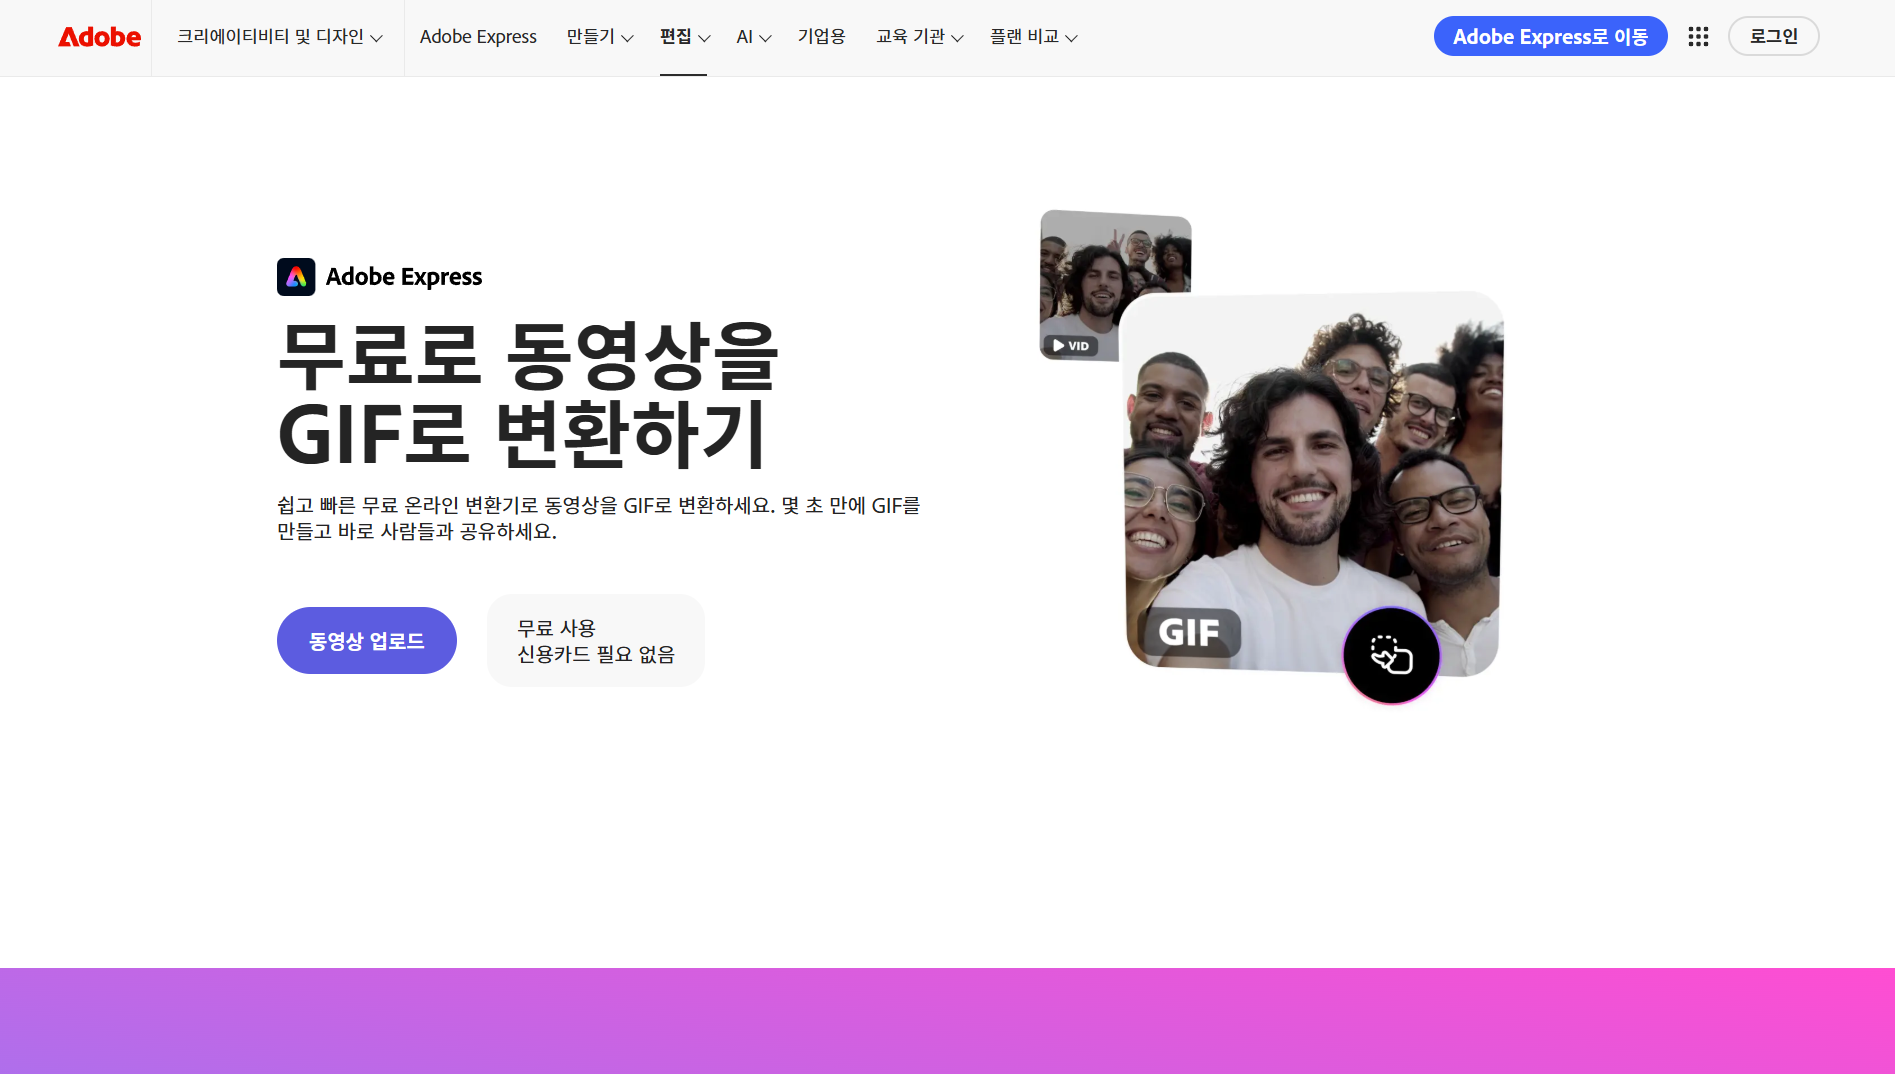Expand the AI dropdown menu
This screenshot has width=1895, height=1074.
pyautogui.click(x=754, y=37)
